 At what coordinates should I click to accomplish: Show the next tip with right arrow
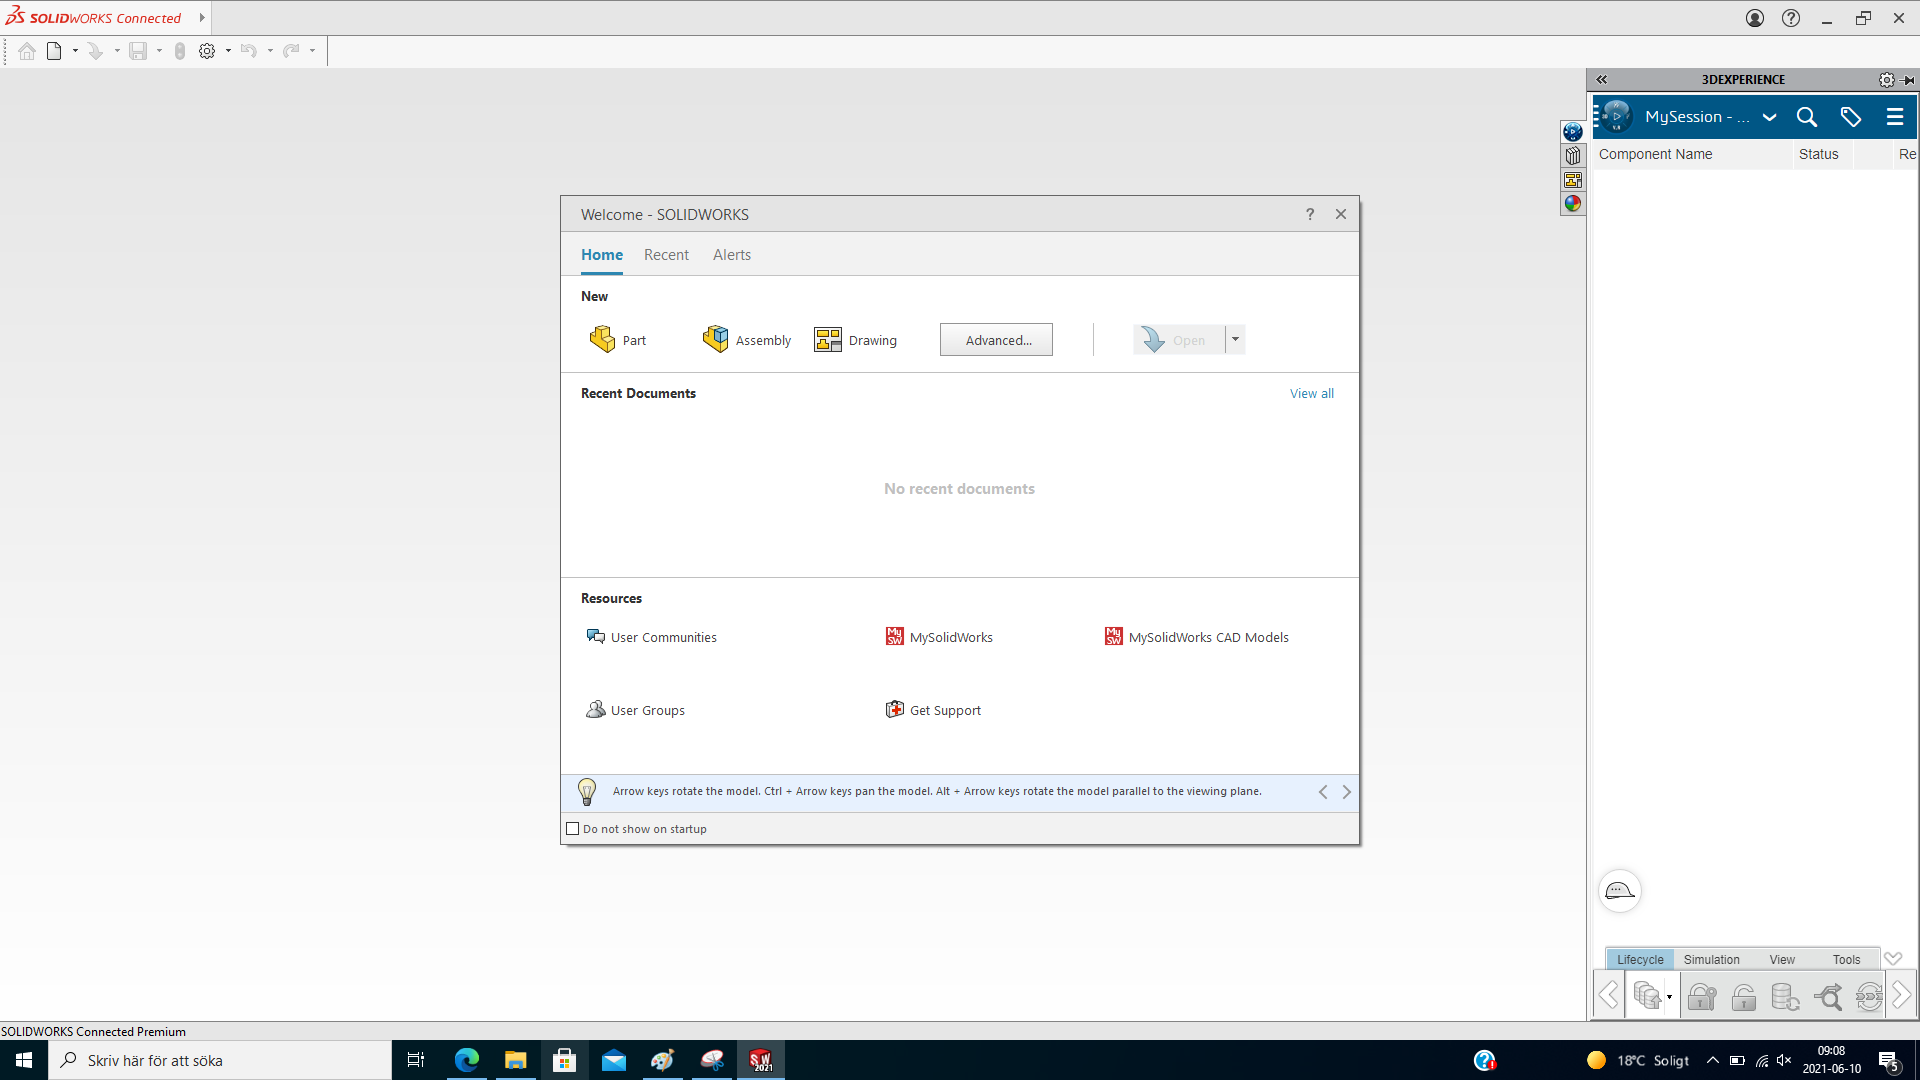[x=1346, y=792]
